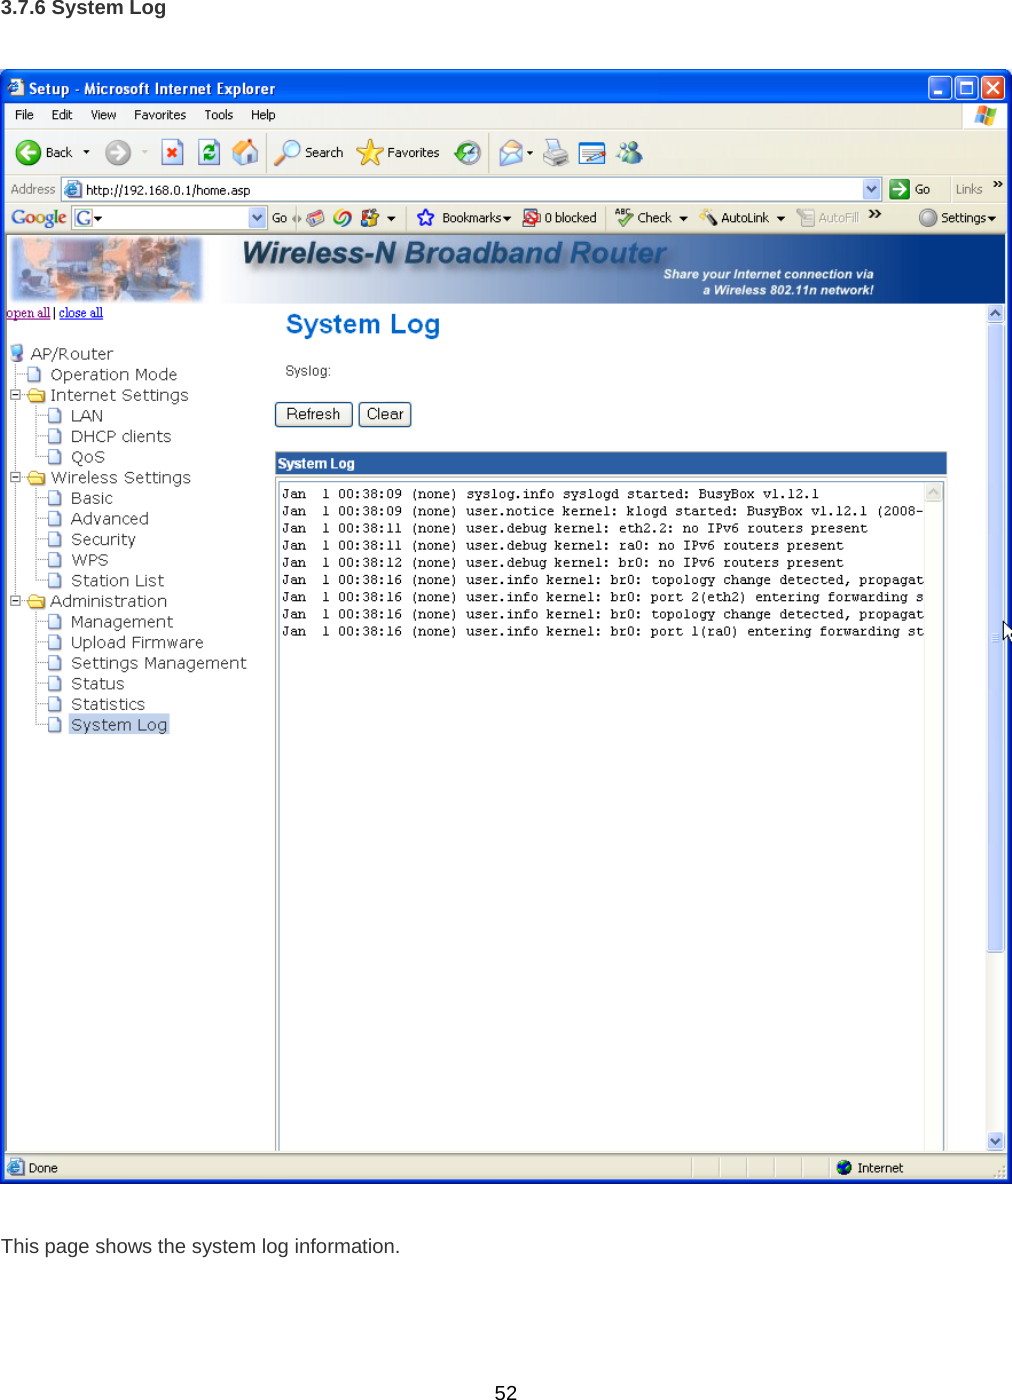Click the Stop loading icon
This screenshot has width=1012, height=1400.
[x=172, y=152]
